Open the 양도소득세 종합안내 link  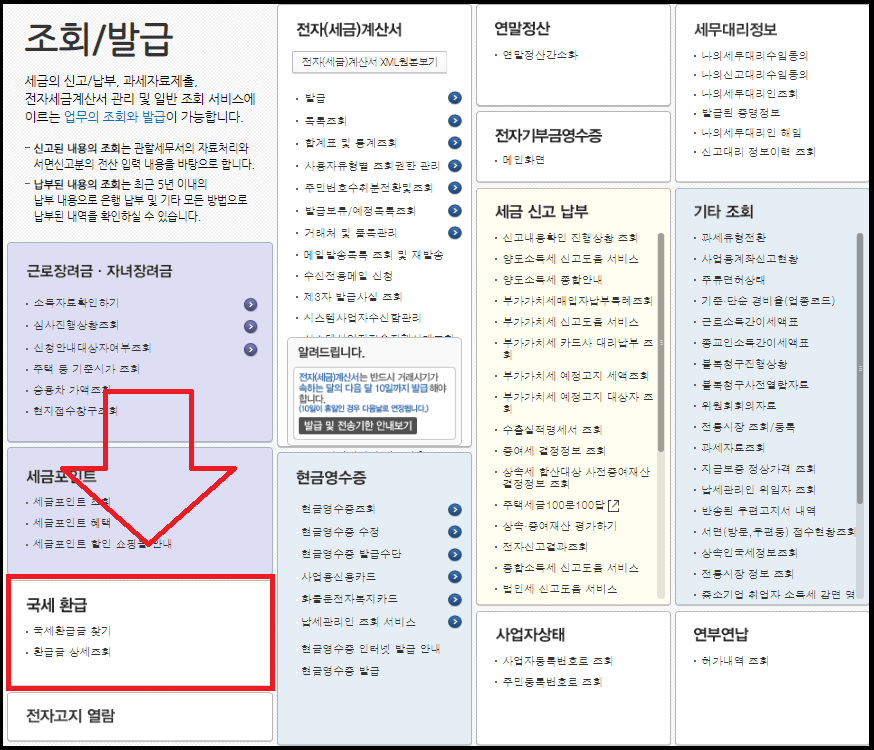coord(552,280)
